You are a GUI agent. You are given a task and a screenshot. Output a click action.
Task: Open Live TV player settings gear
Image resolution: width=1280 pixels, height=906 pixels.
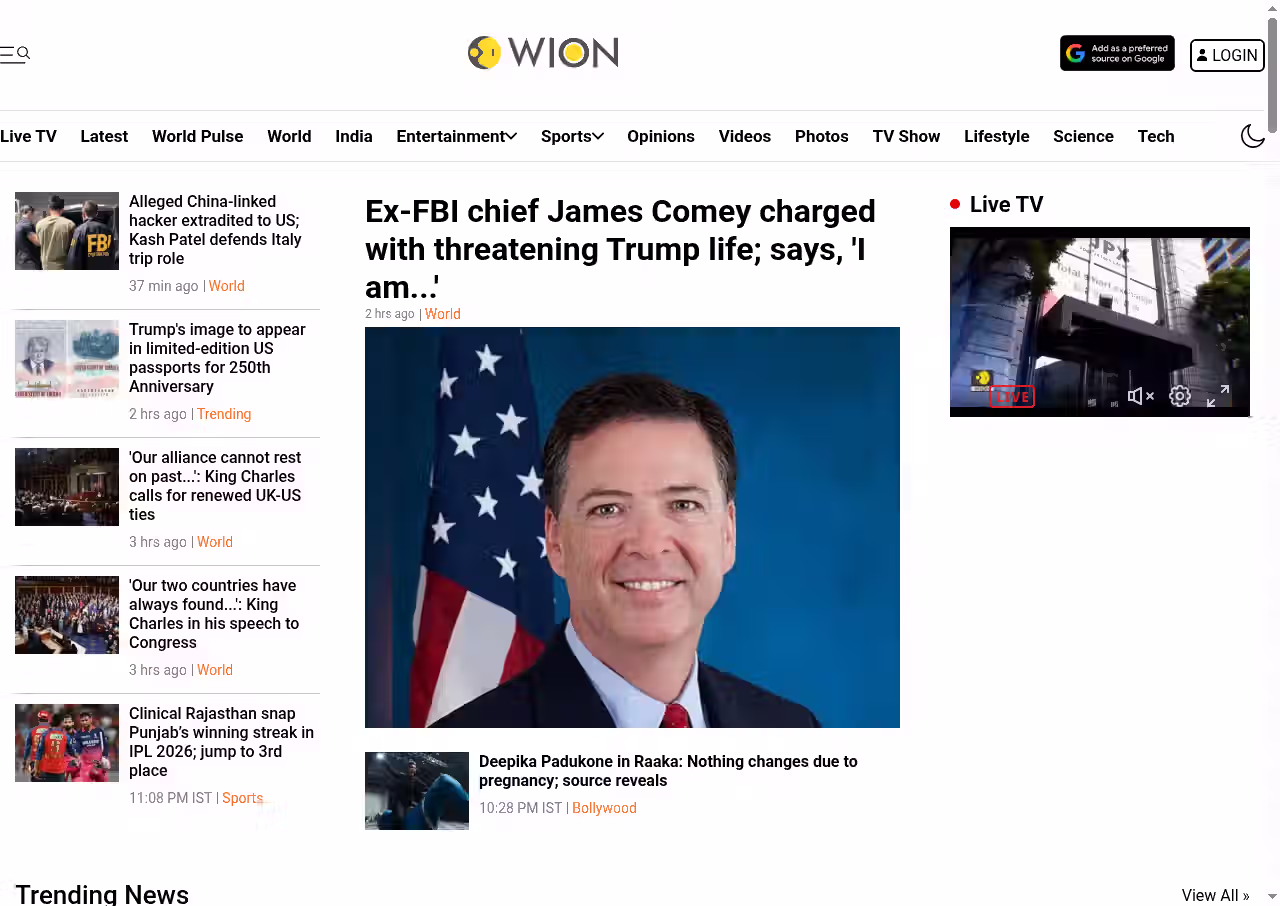(1180, 396)
